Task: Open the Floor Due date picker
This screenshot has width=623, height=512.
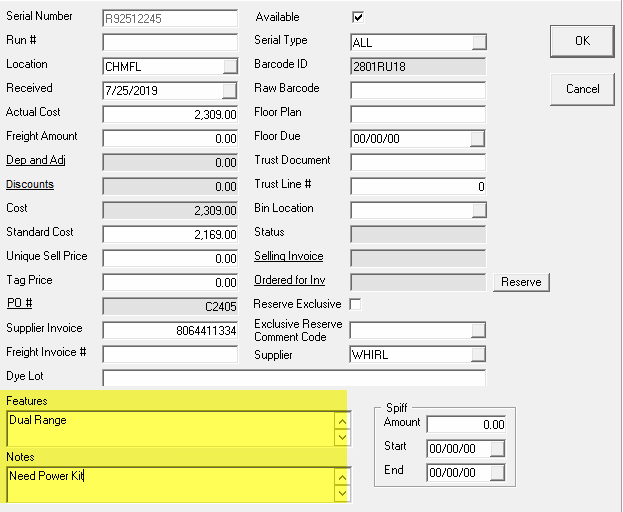Action: (x=477, y=139)
